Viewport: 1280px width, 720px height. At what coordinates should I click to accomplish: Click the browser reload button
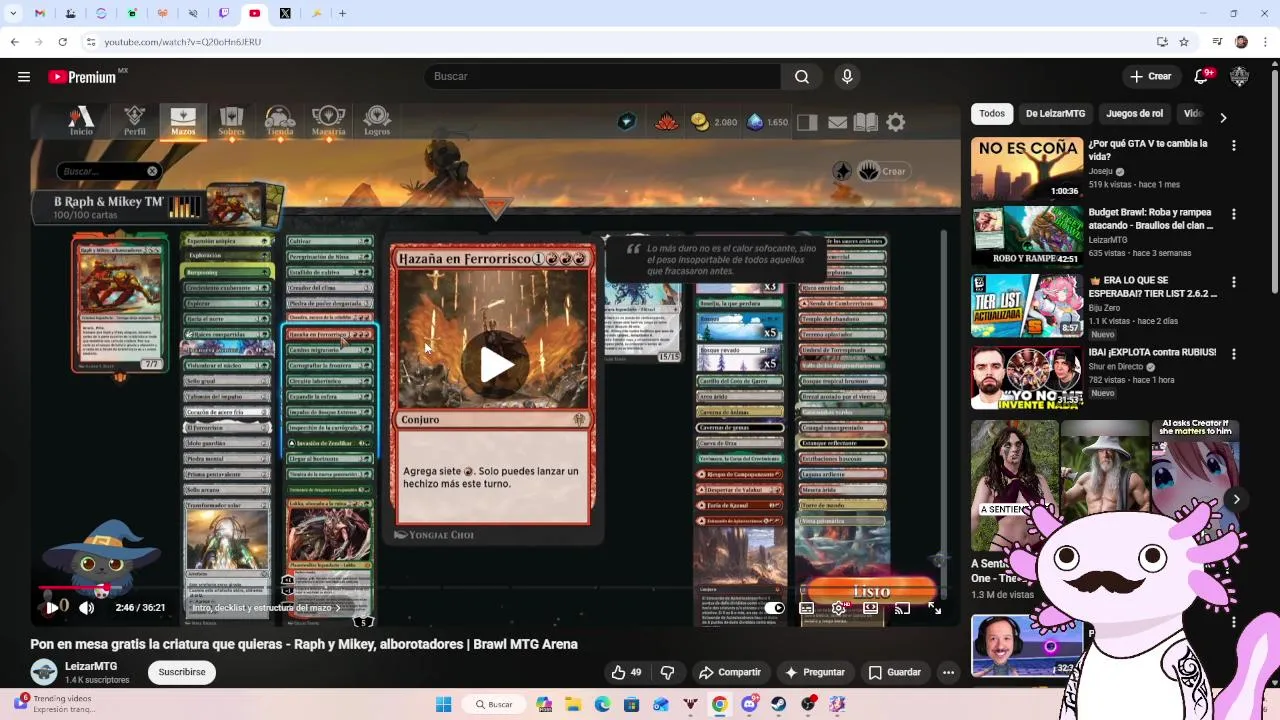tap(62, 42)
